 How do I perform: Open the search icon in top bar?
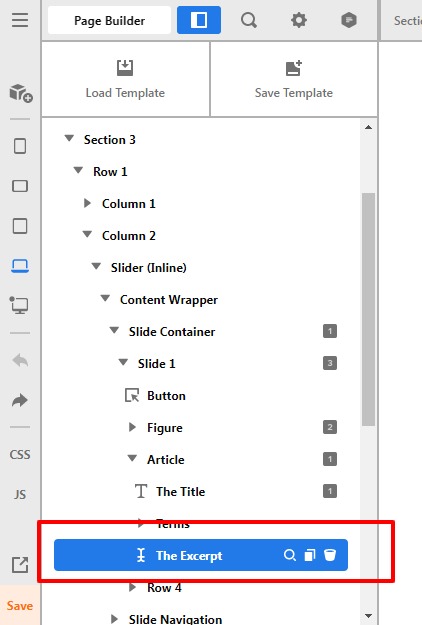tap(249, 20)
